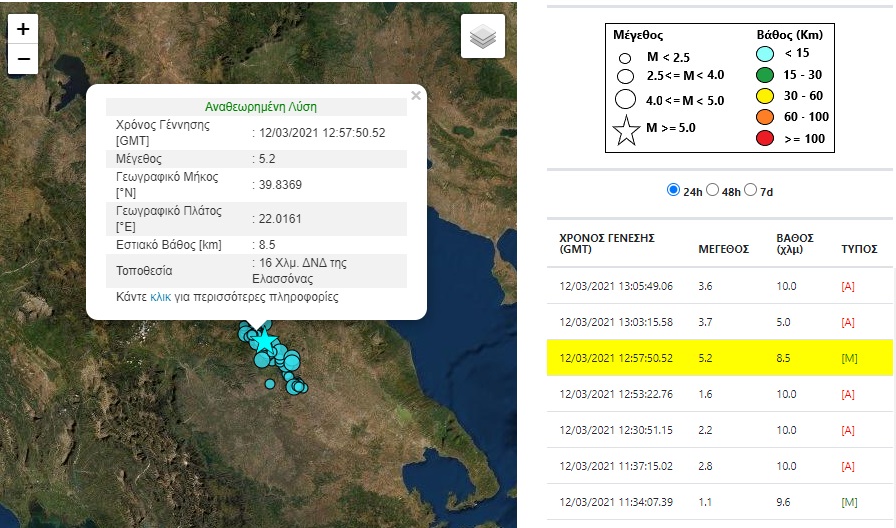This screenshot has width=896, height=528.
Task: Click the largest magnitude circle in legend
Action: click(626, 99)
